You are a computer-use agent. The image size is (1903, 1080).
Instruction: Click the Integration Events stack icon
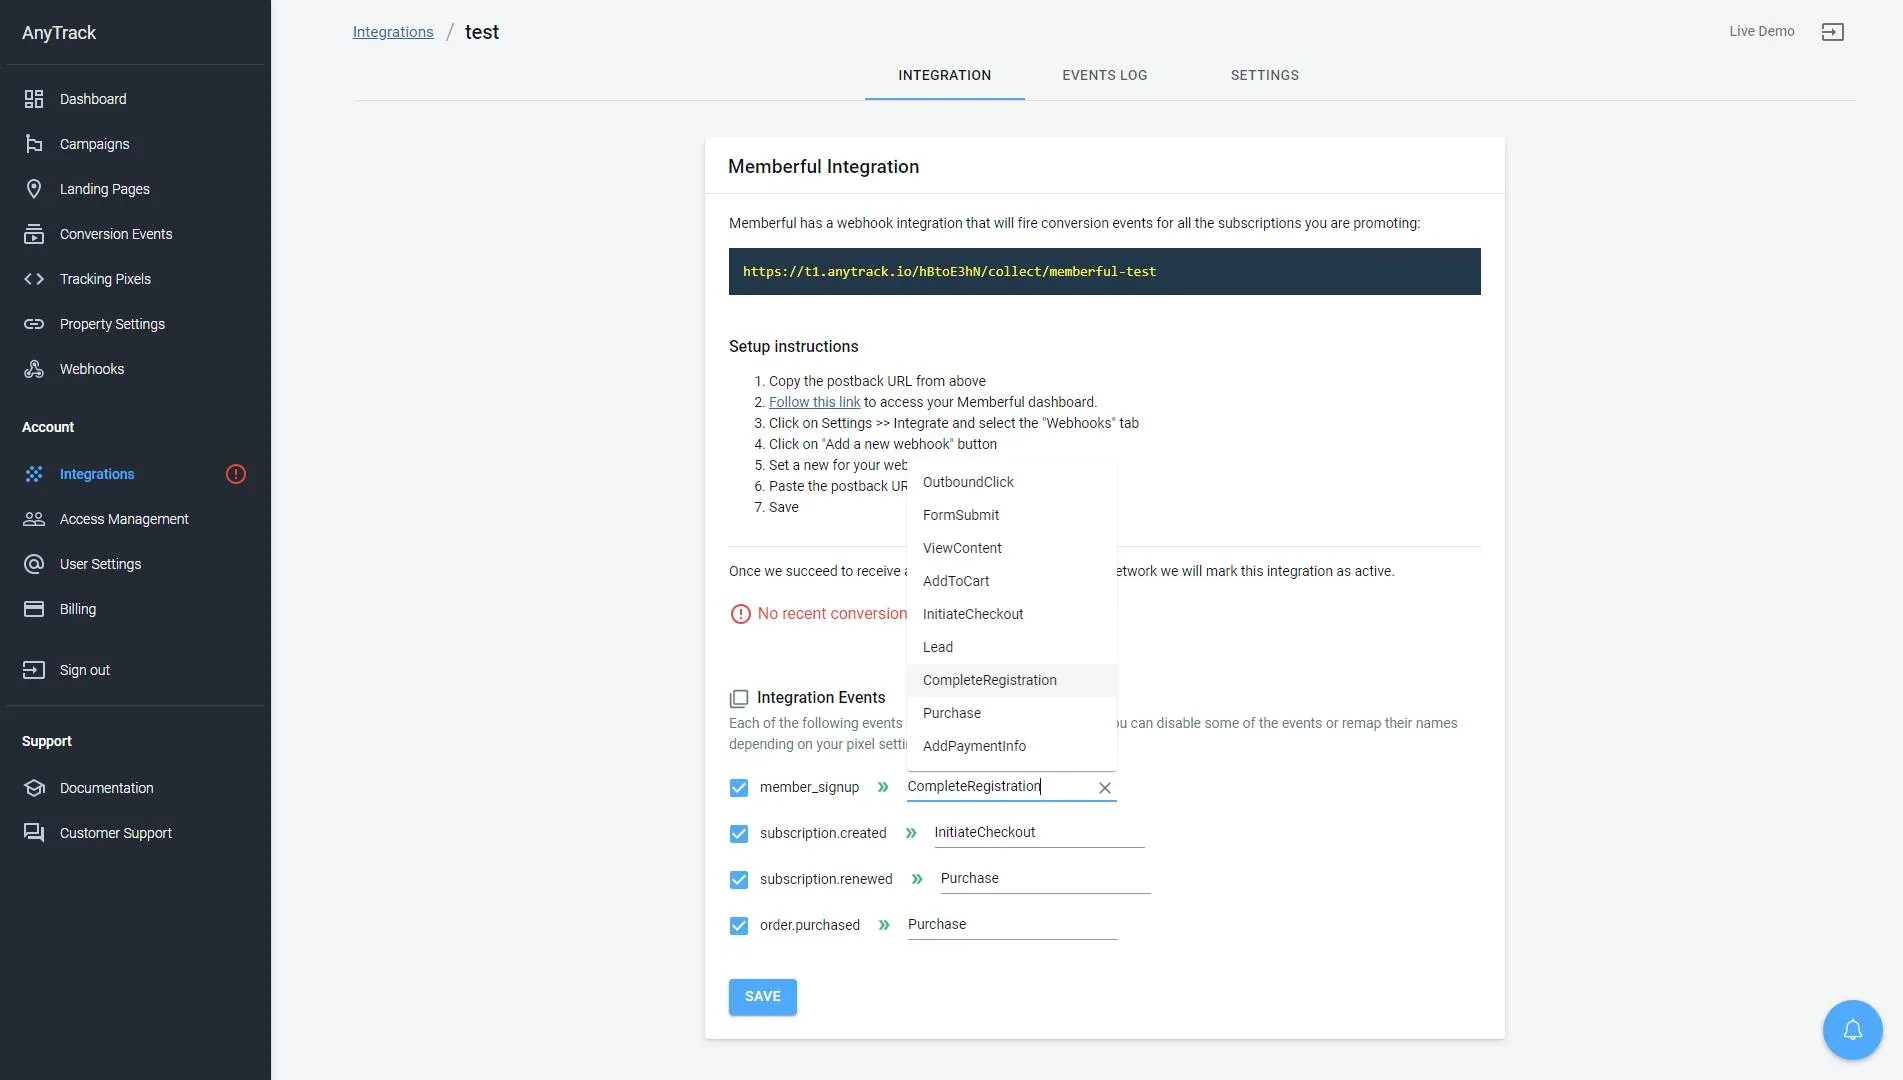(739, 698)
